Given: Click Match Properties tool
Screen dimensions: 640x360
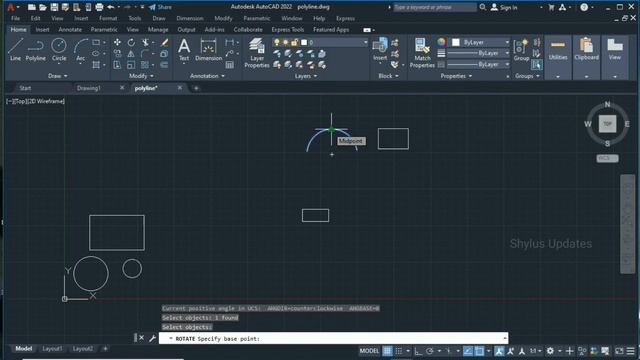Looking at the screenshot, I should tap(422, 53).
